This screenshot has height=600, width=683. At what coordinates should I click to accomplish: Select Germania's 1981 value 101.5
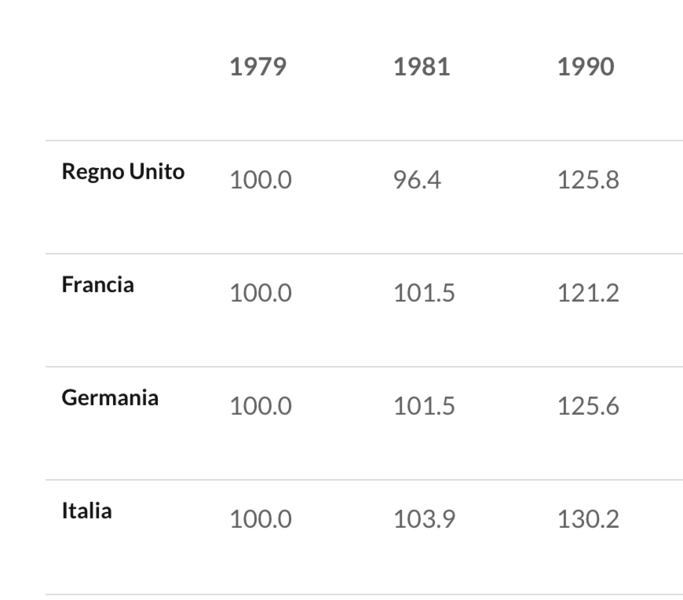(424, 407)
